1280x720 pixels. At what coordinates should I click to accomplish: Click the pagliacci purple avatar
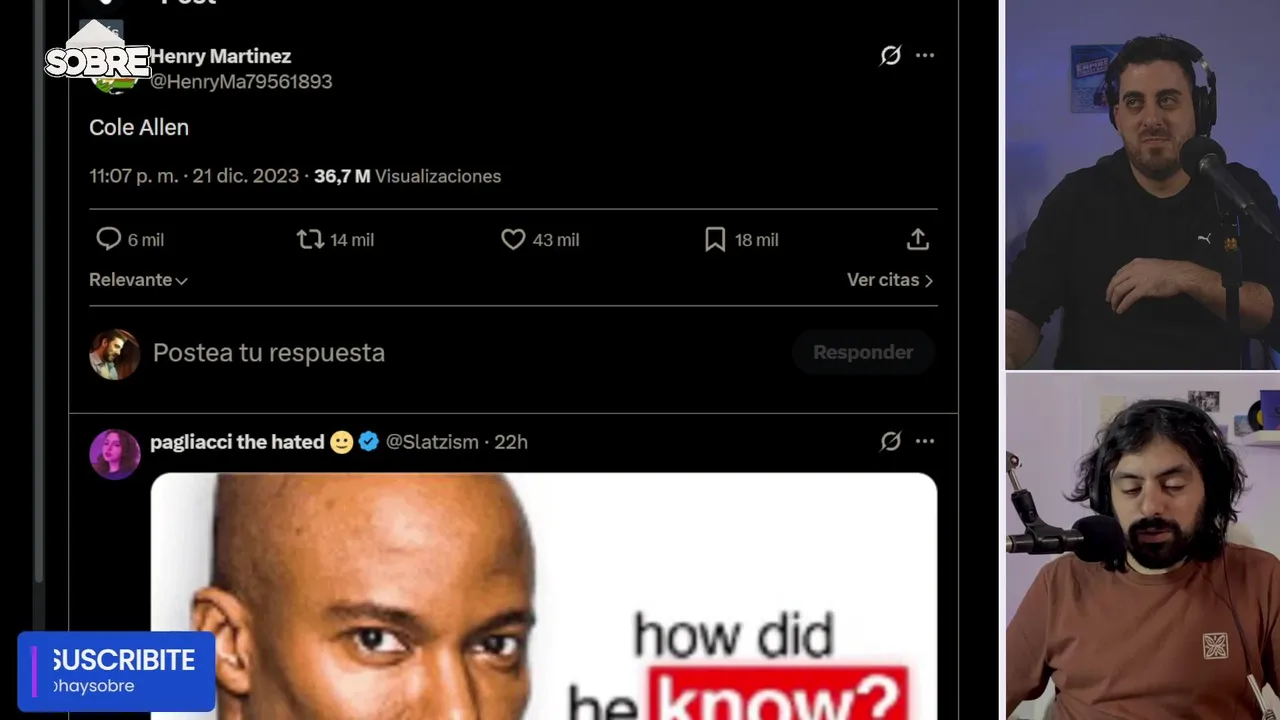(114, 454)
